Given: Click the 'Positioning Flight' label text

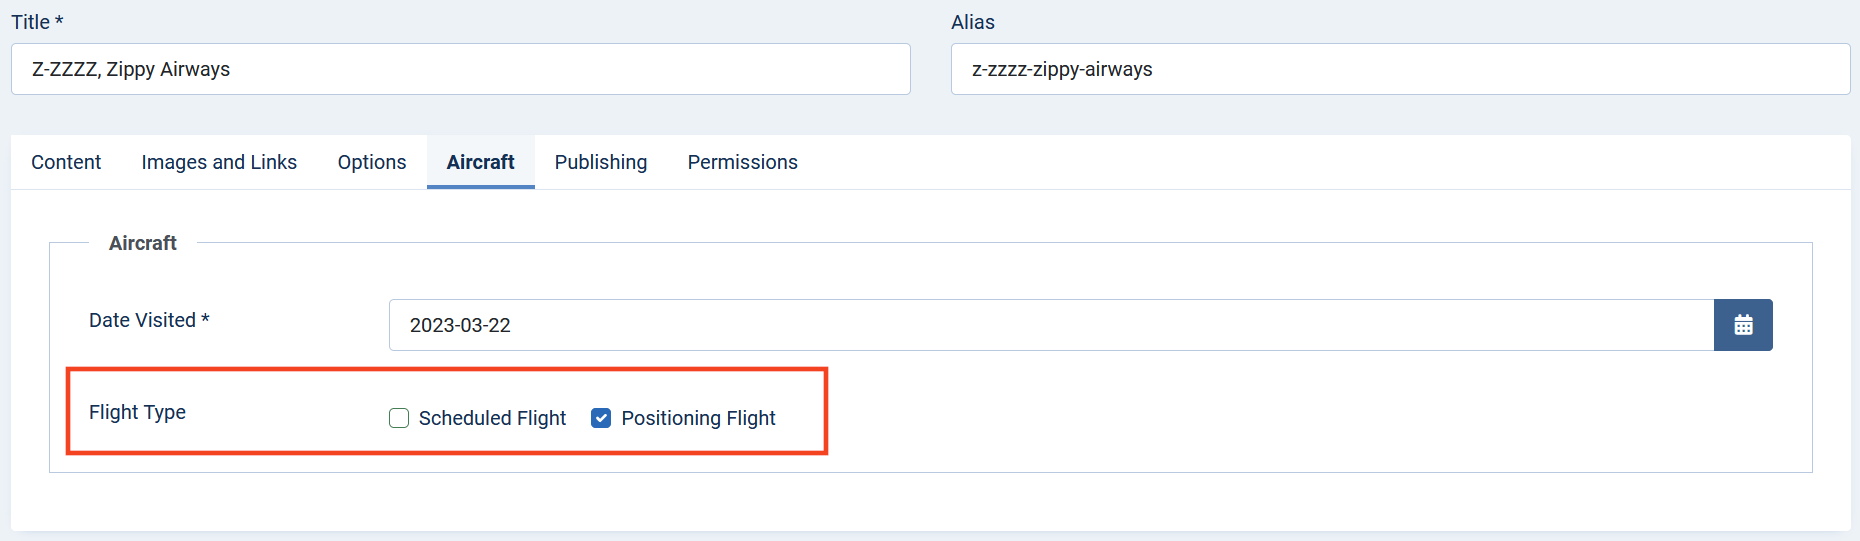Looking at the screenshot, I should tap(698, 418).
